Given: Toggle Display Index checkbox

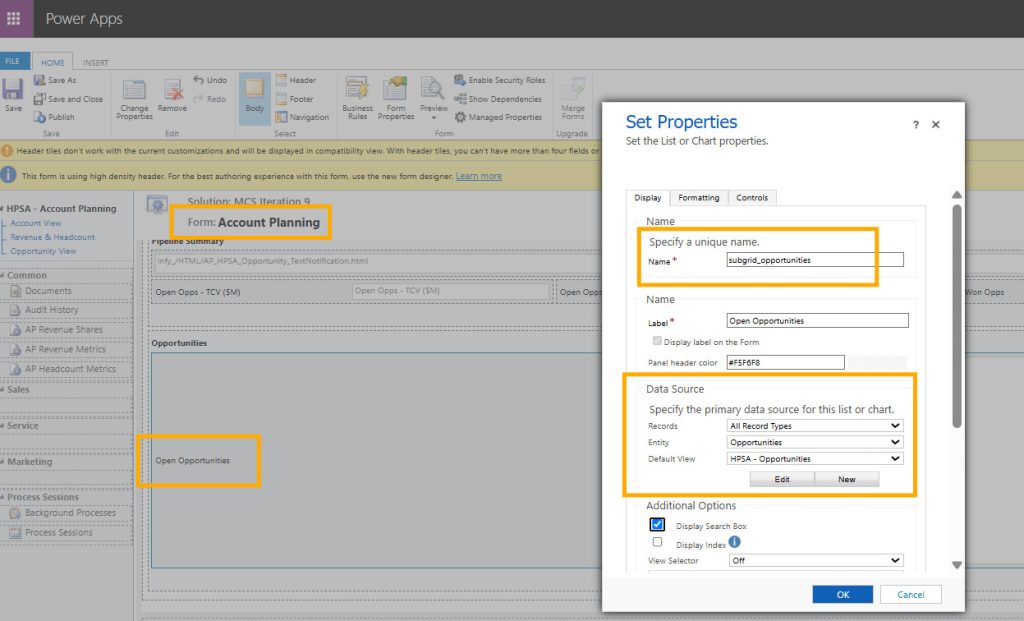Looking at the screenshot, I should (657, 542).
